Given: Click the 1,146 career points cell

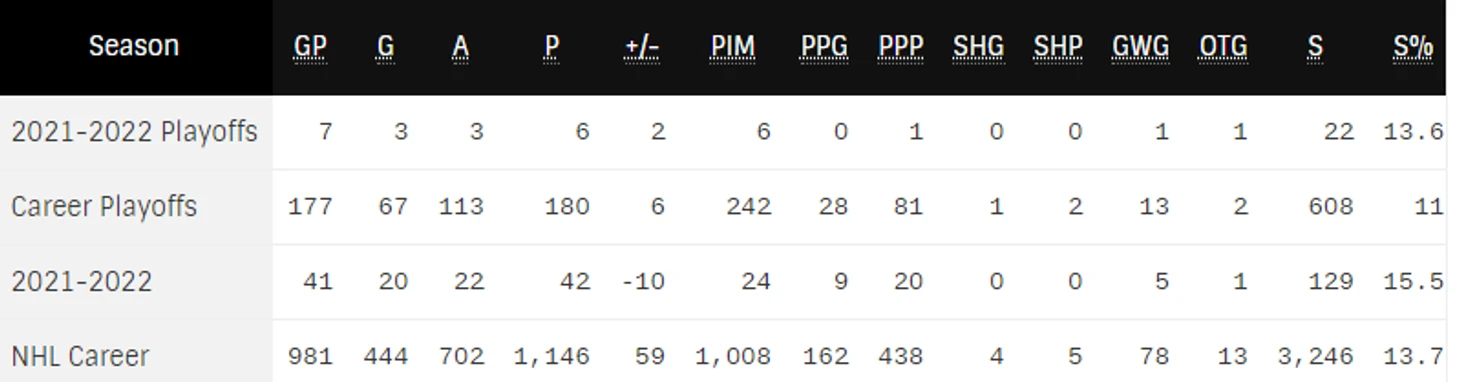Looking at the screenshot, I should [x=551, y=356].
